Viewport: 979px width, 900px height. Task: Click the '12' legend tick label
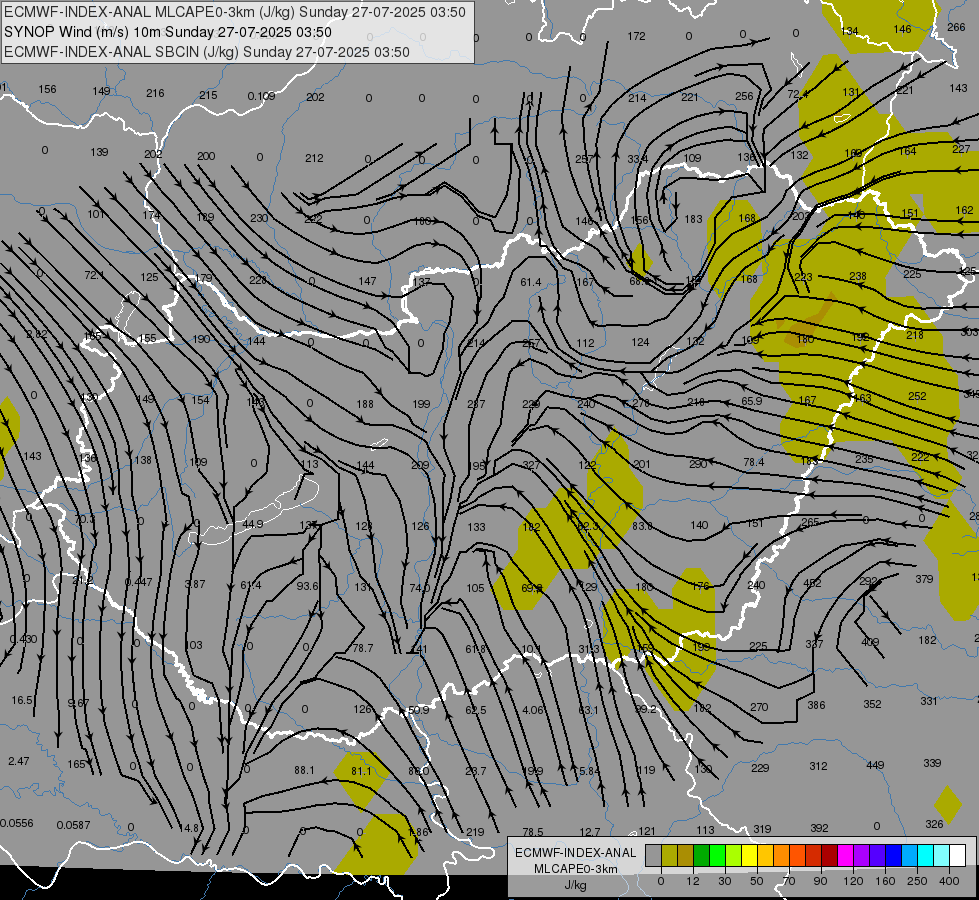[x=693, y=881]
